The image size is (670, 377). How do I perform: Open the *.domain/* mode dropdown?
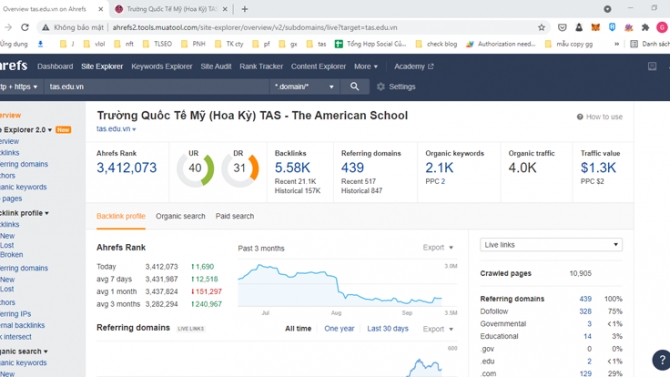coord(304,86)
